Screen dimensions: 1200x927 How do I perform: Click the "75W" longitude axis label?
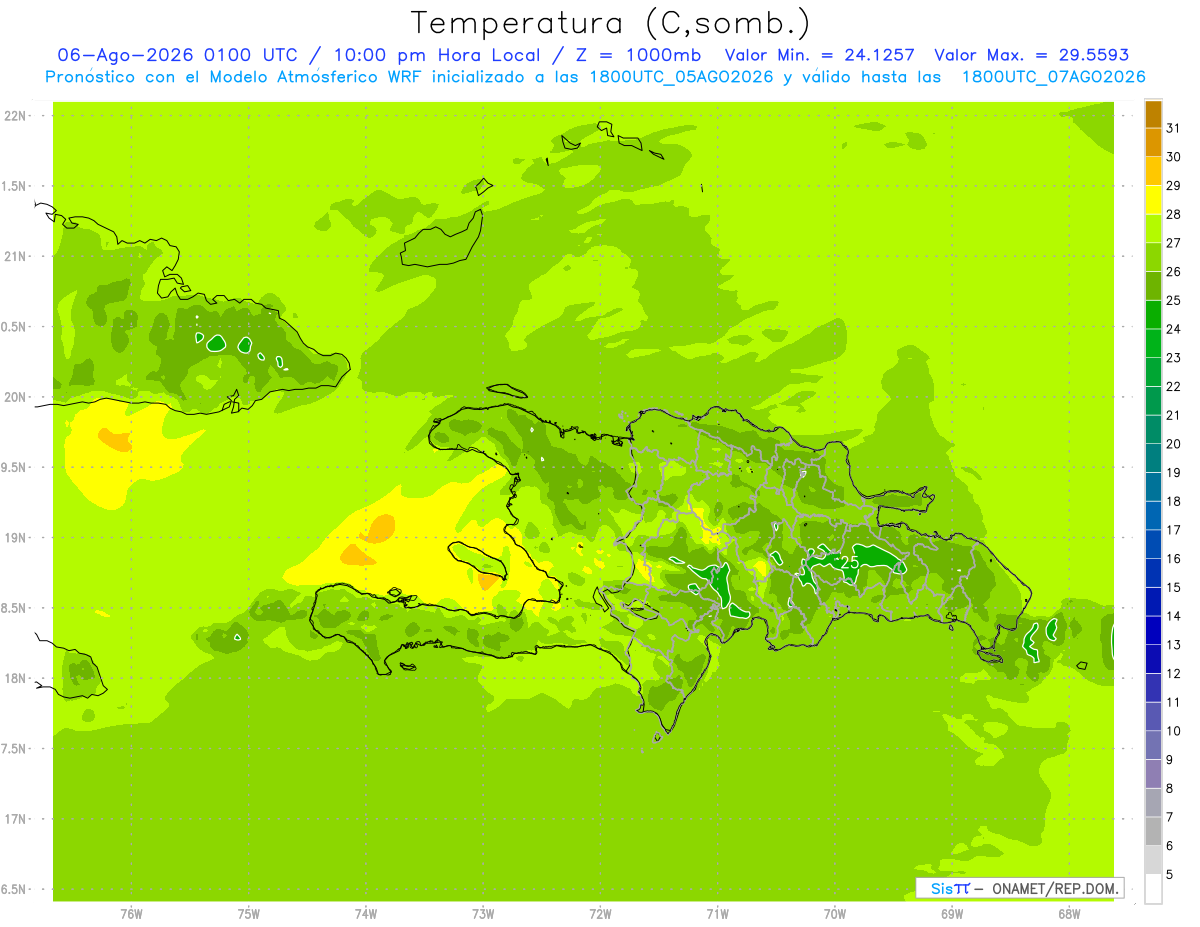pos(249,914)
